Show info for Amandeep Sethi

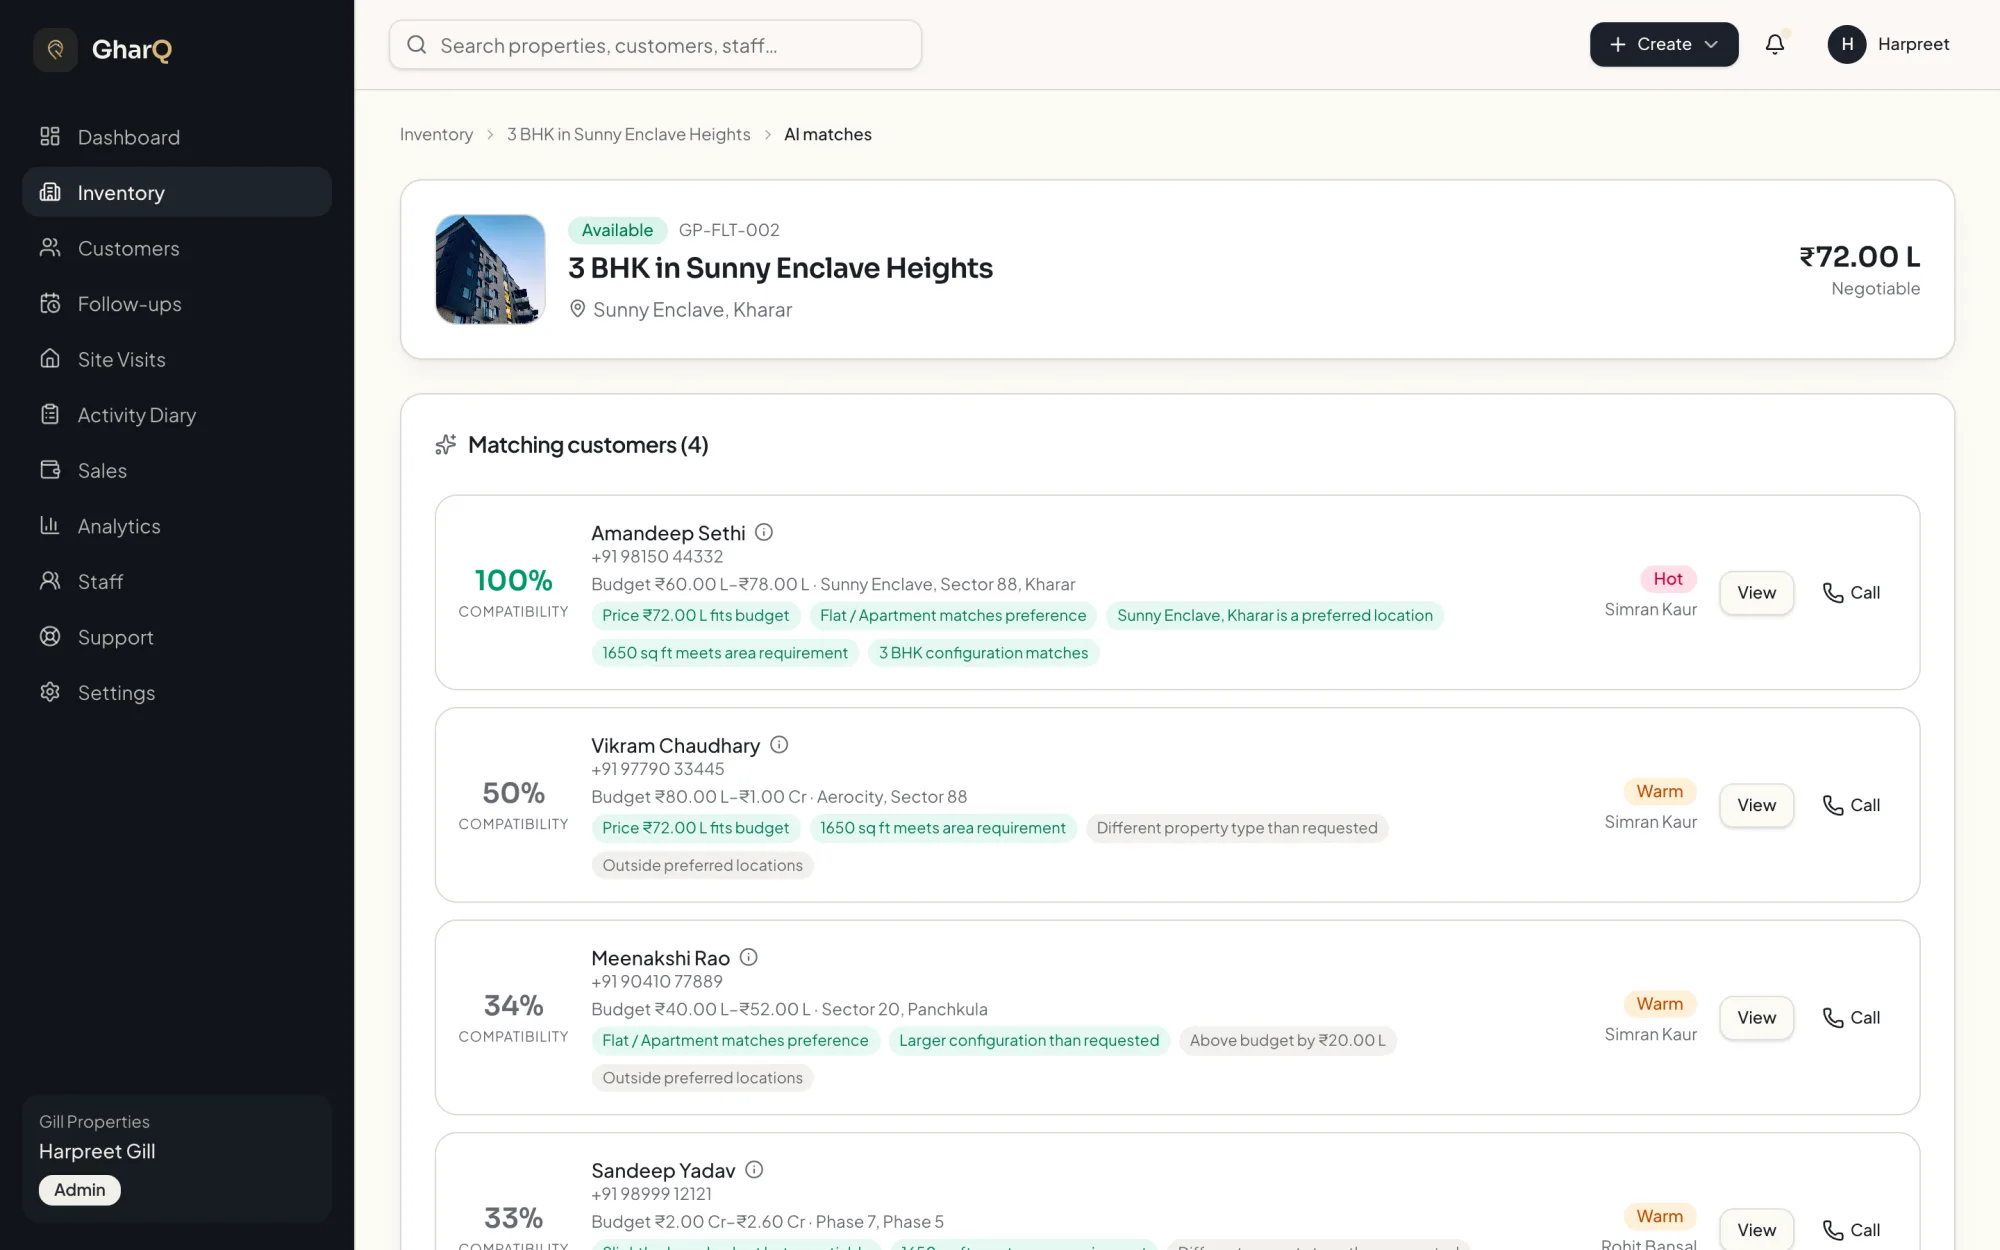pyautogui.click(x=764, y=532)
